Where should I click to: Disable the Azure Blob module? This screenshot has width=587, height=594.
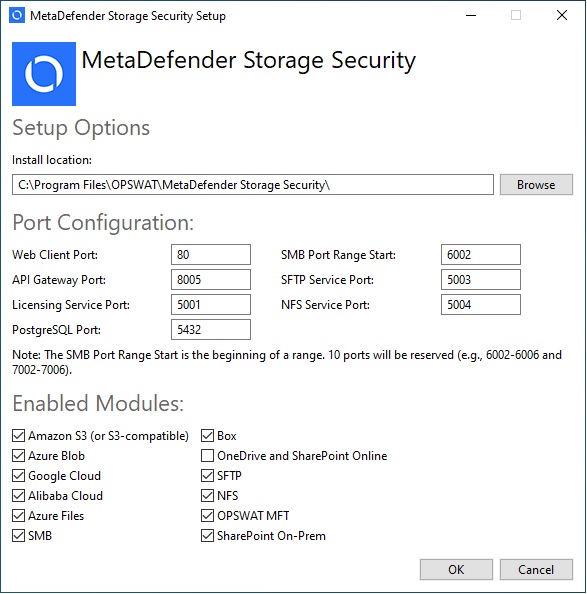tap(19, 456)
